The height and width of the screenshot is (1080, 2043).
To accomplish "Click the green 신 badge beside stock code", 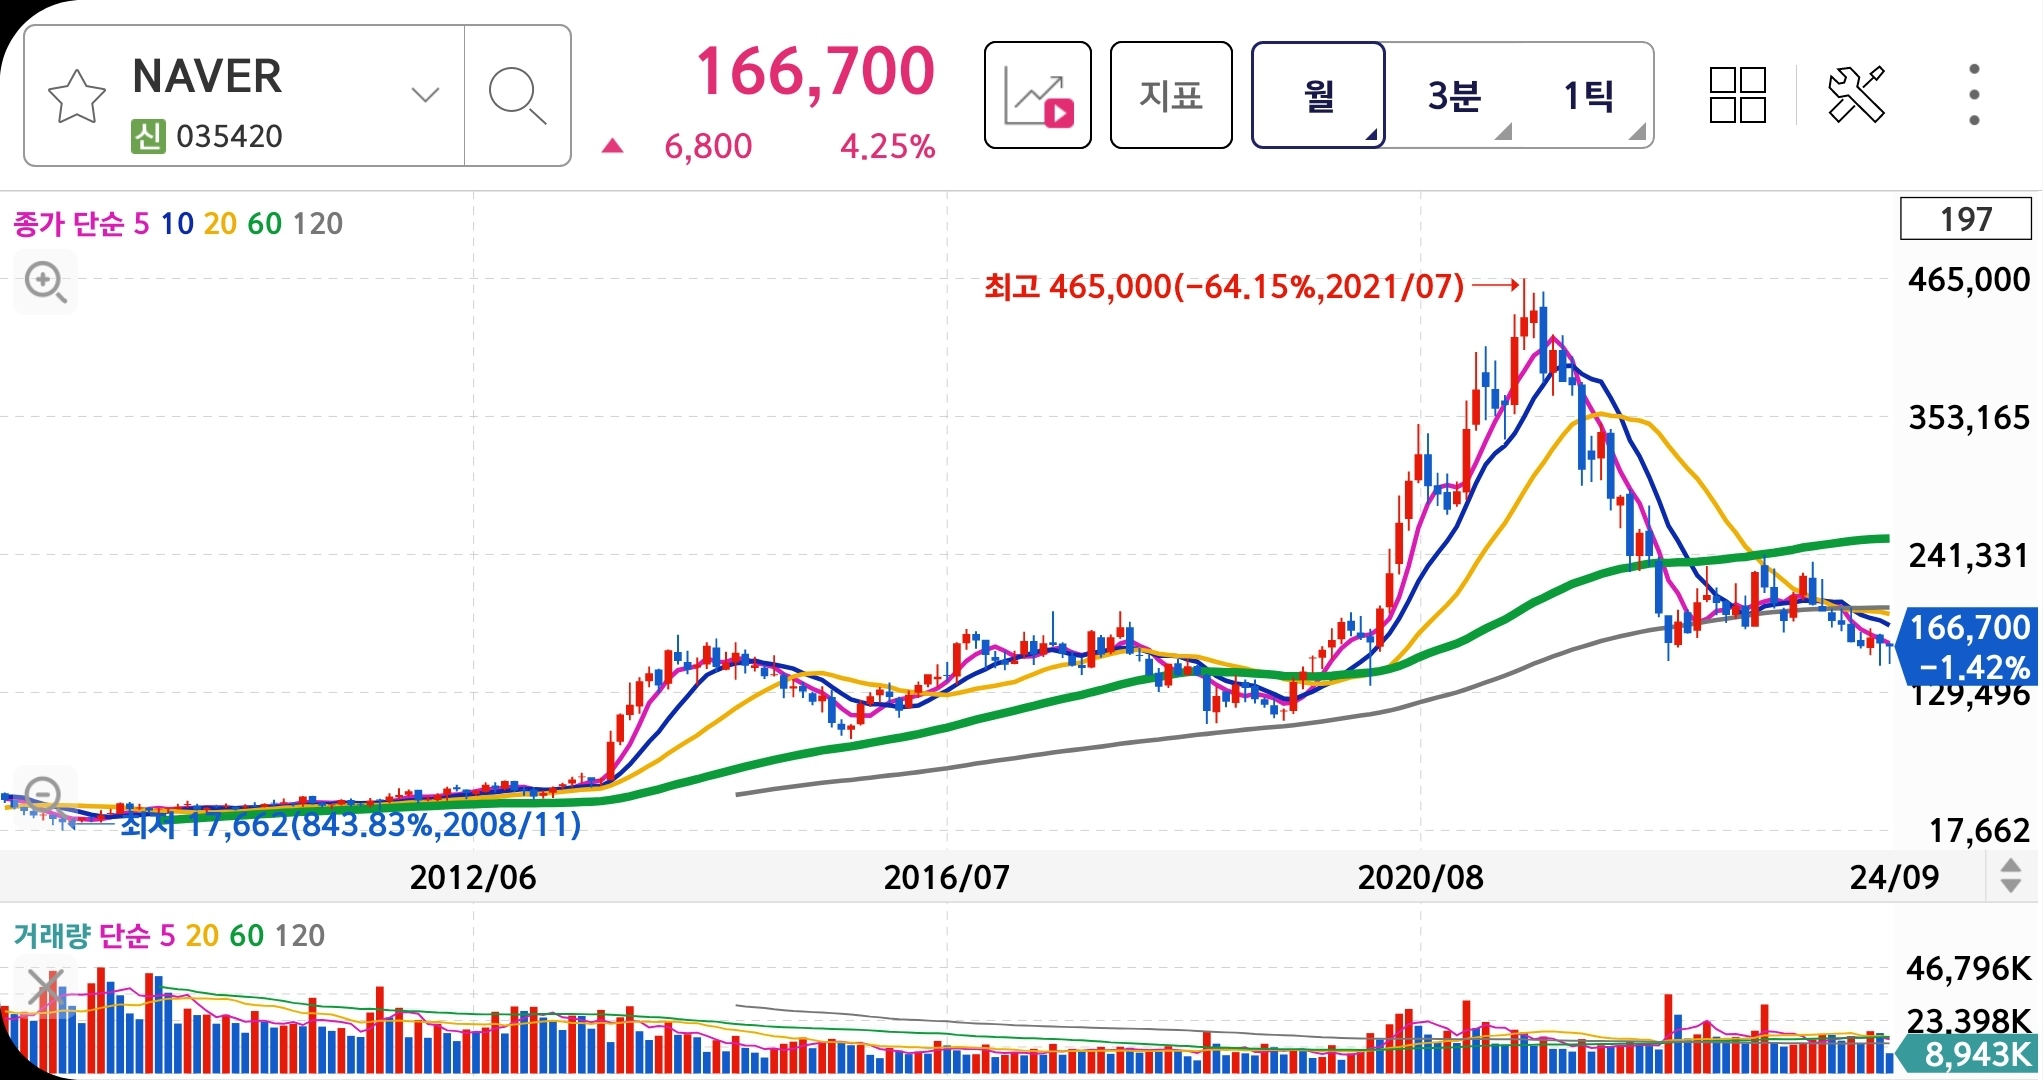I will click(148, 136).
